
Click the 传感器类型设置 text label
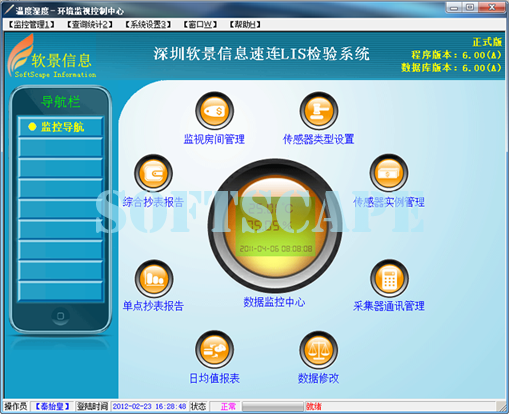click(x=318, y=139)
